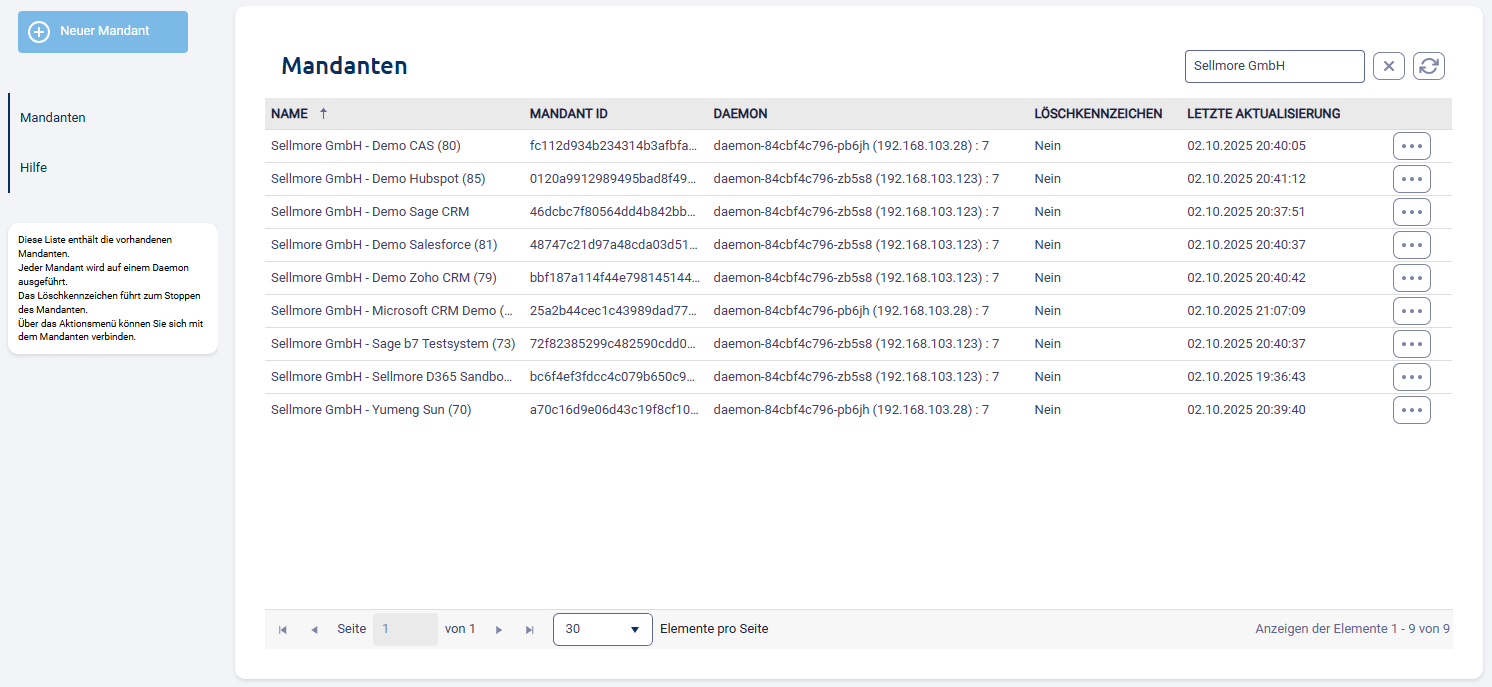1492x687 pixels.
Task: Open actions menu for Yumeng Sun (70)
Action: point(1411,410)
